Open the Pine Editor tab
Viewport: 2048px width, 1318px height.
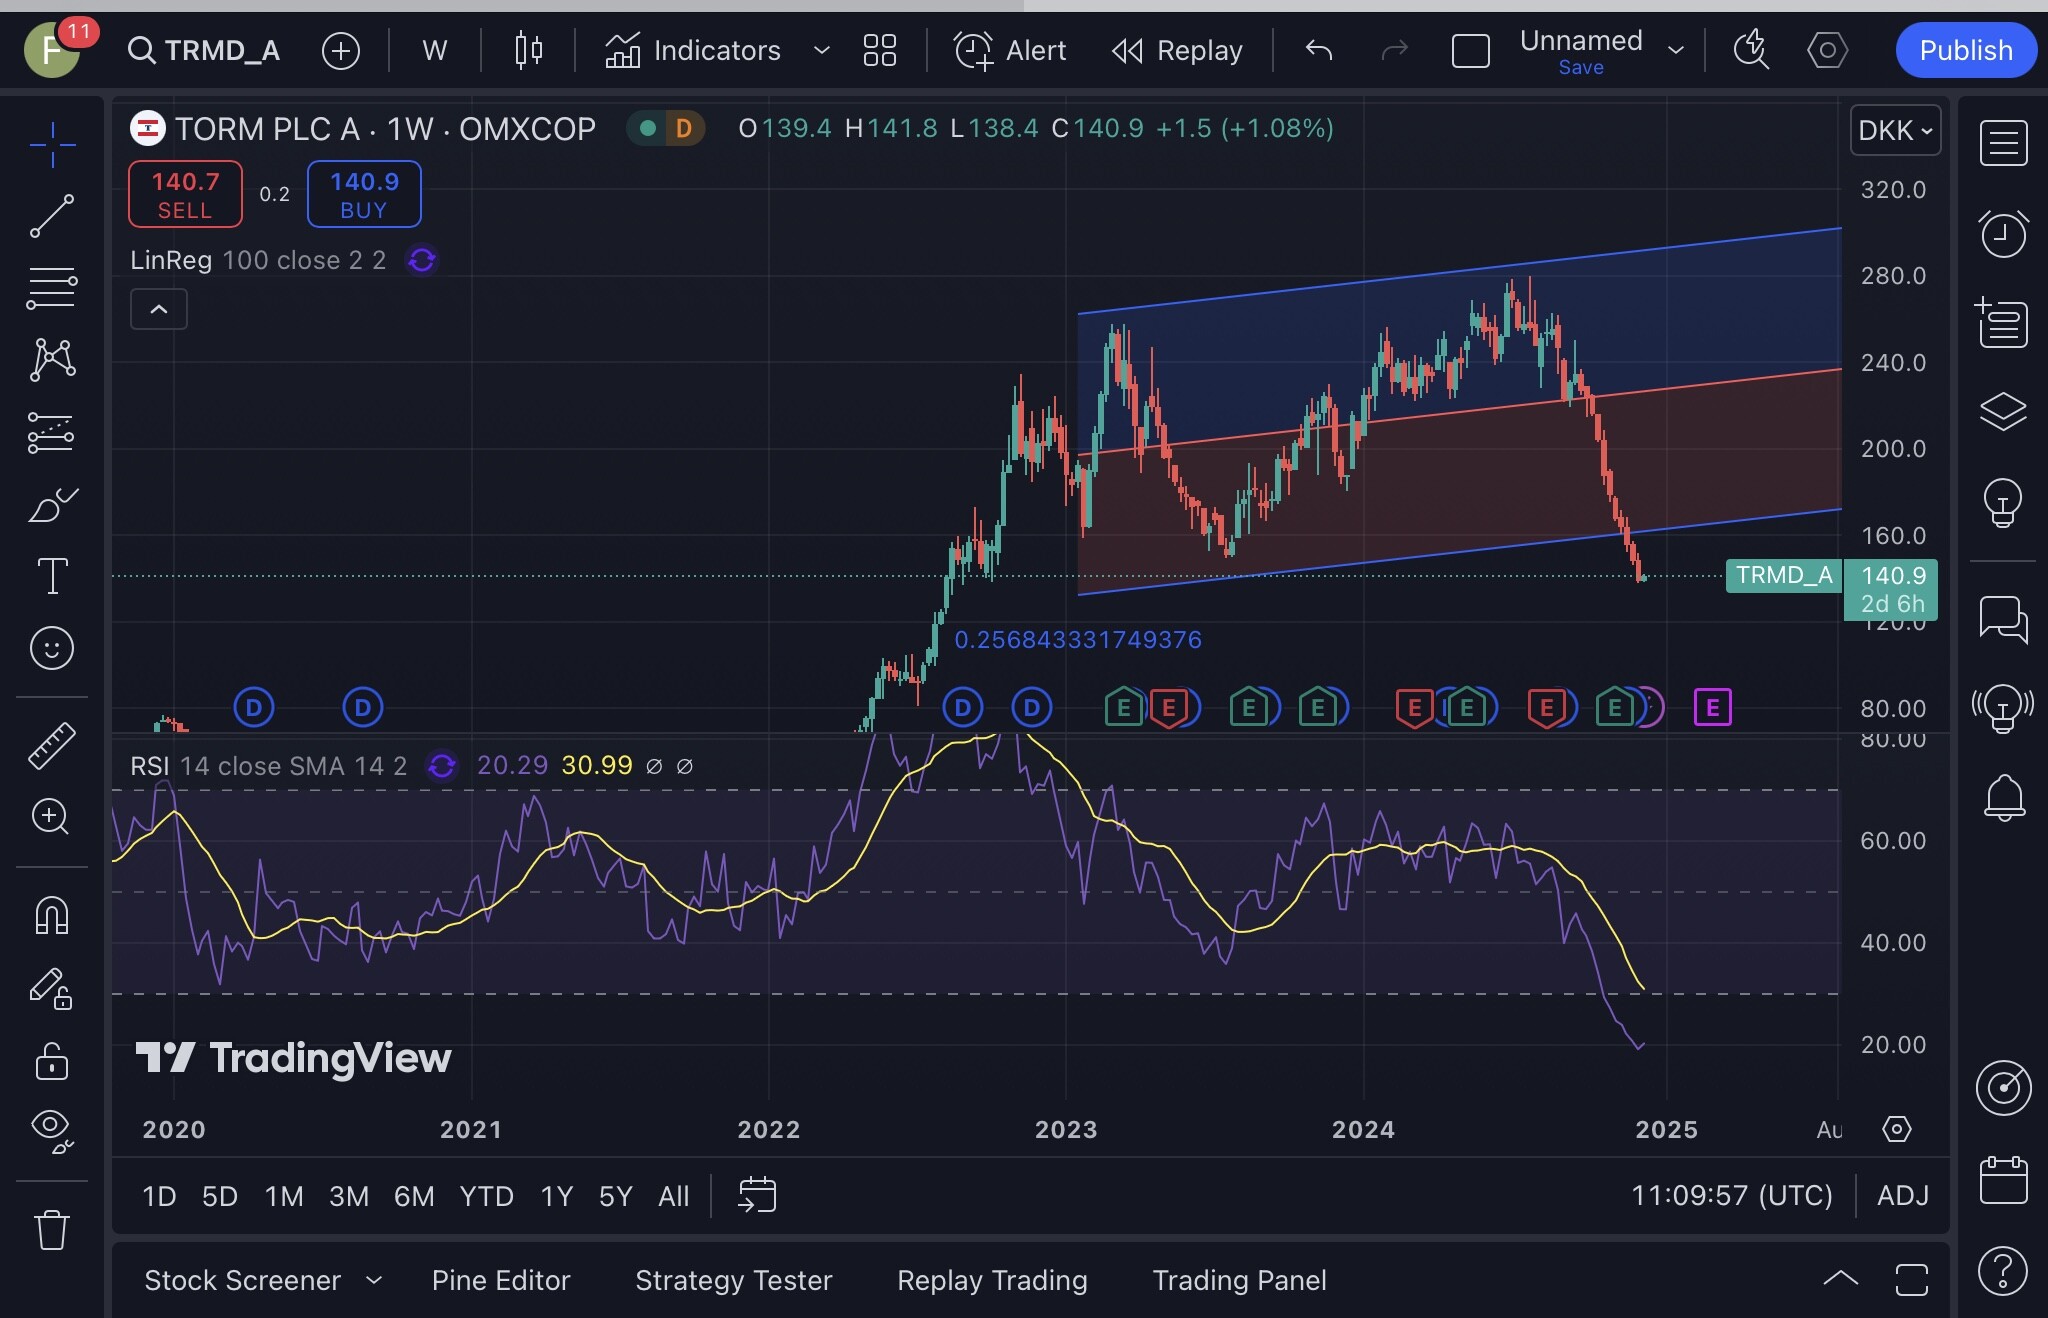coord(501,1280)
